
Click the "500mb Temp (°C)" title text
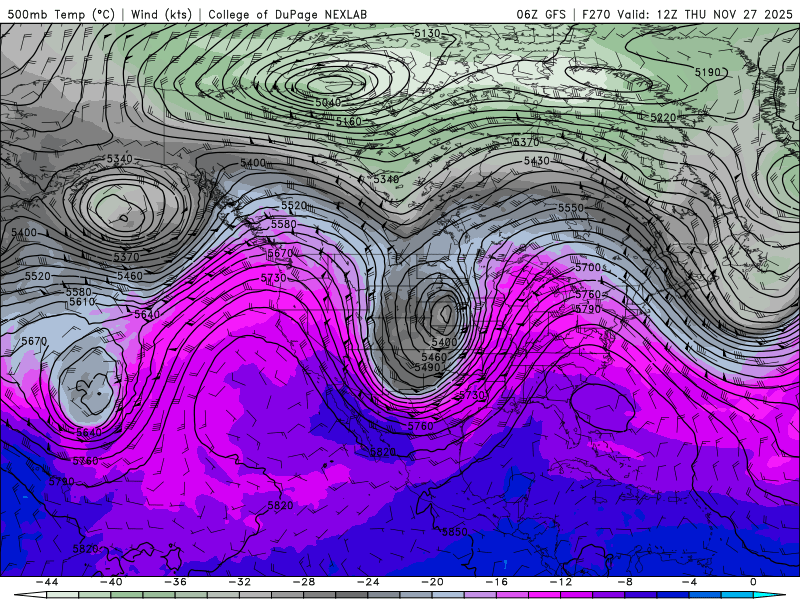[x=61, y=14]
